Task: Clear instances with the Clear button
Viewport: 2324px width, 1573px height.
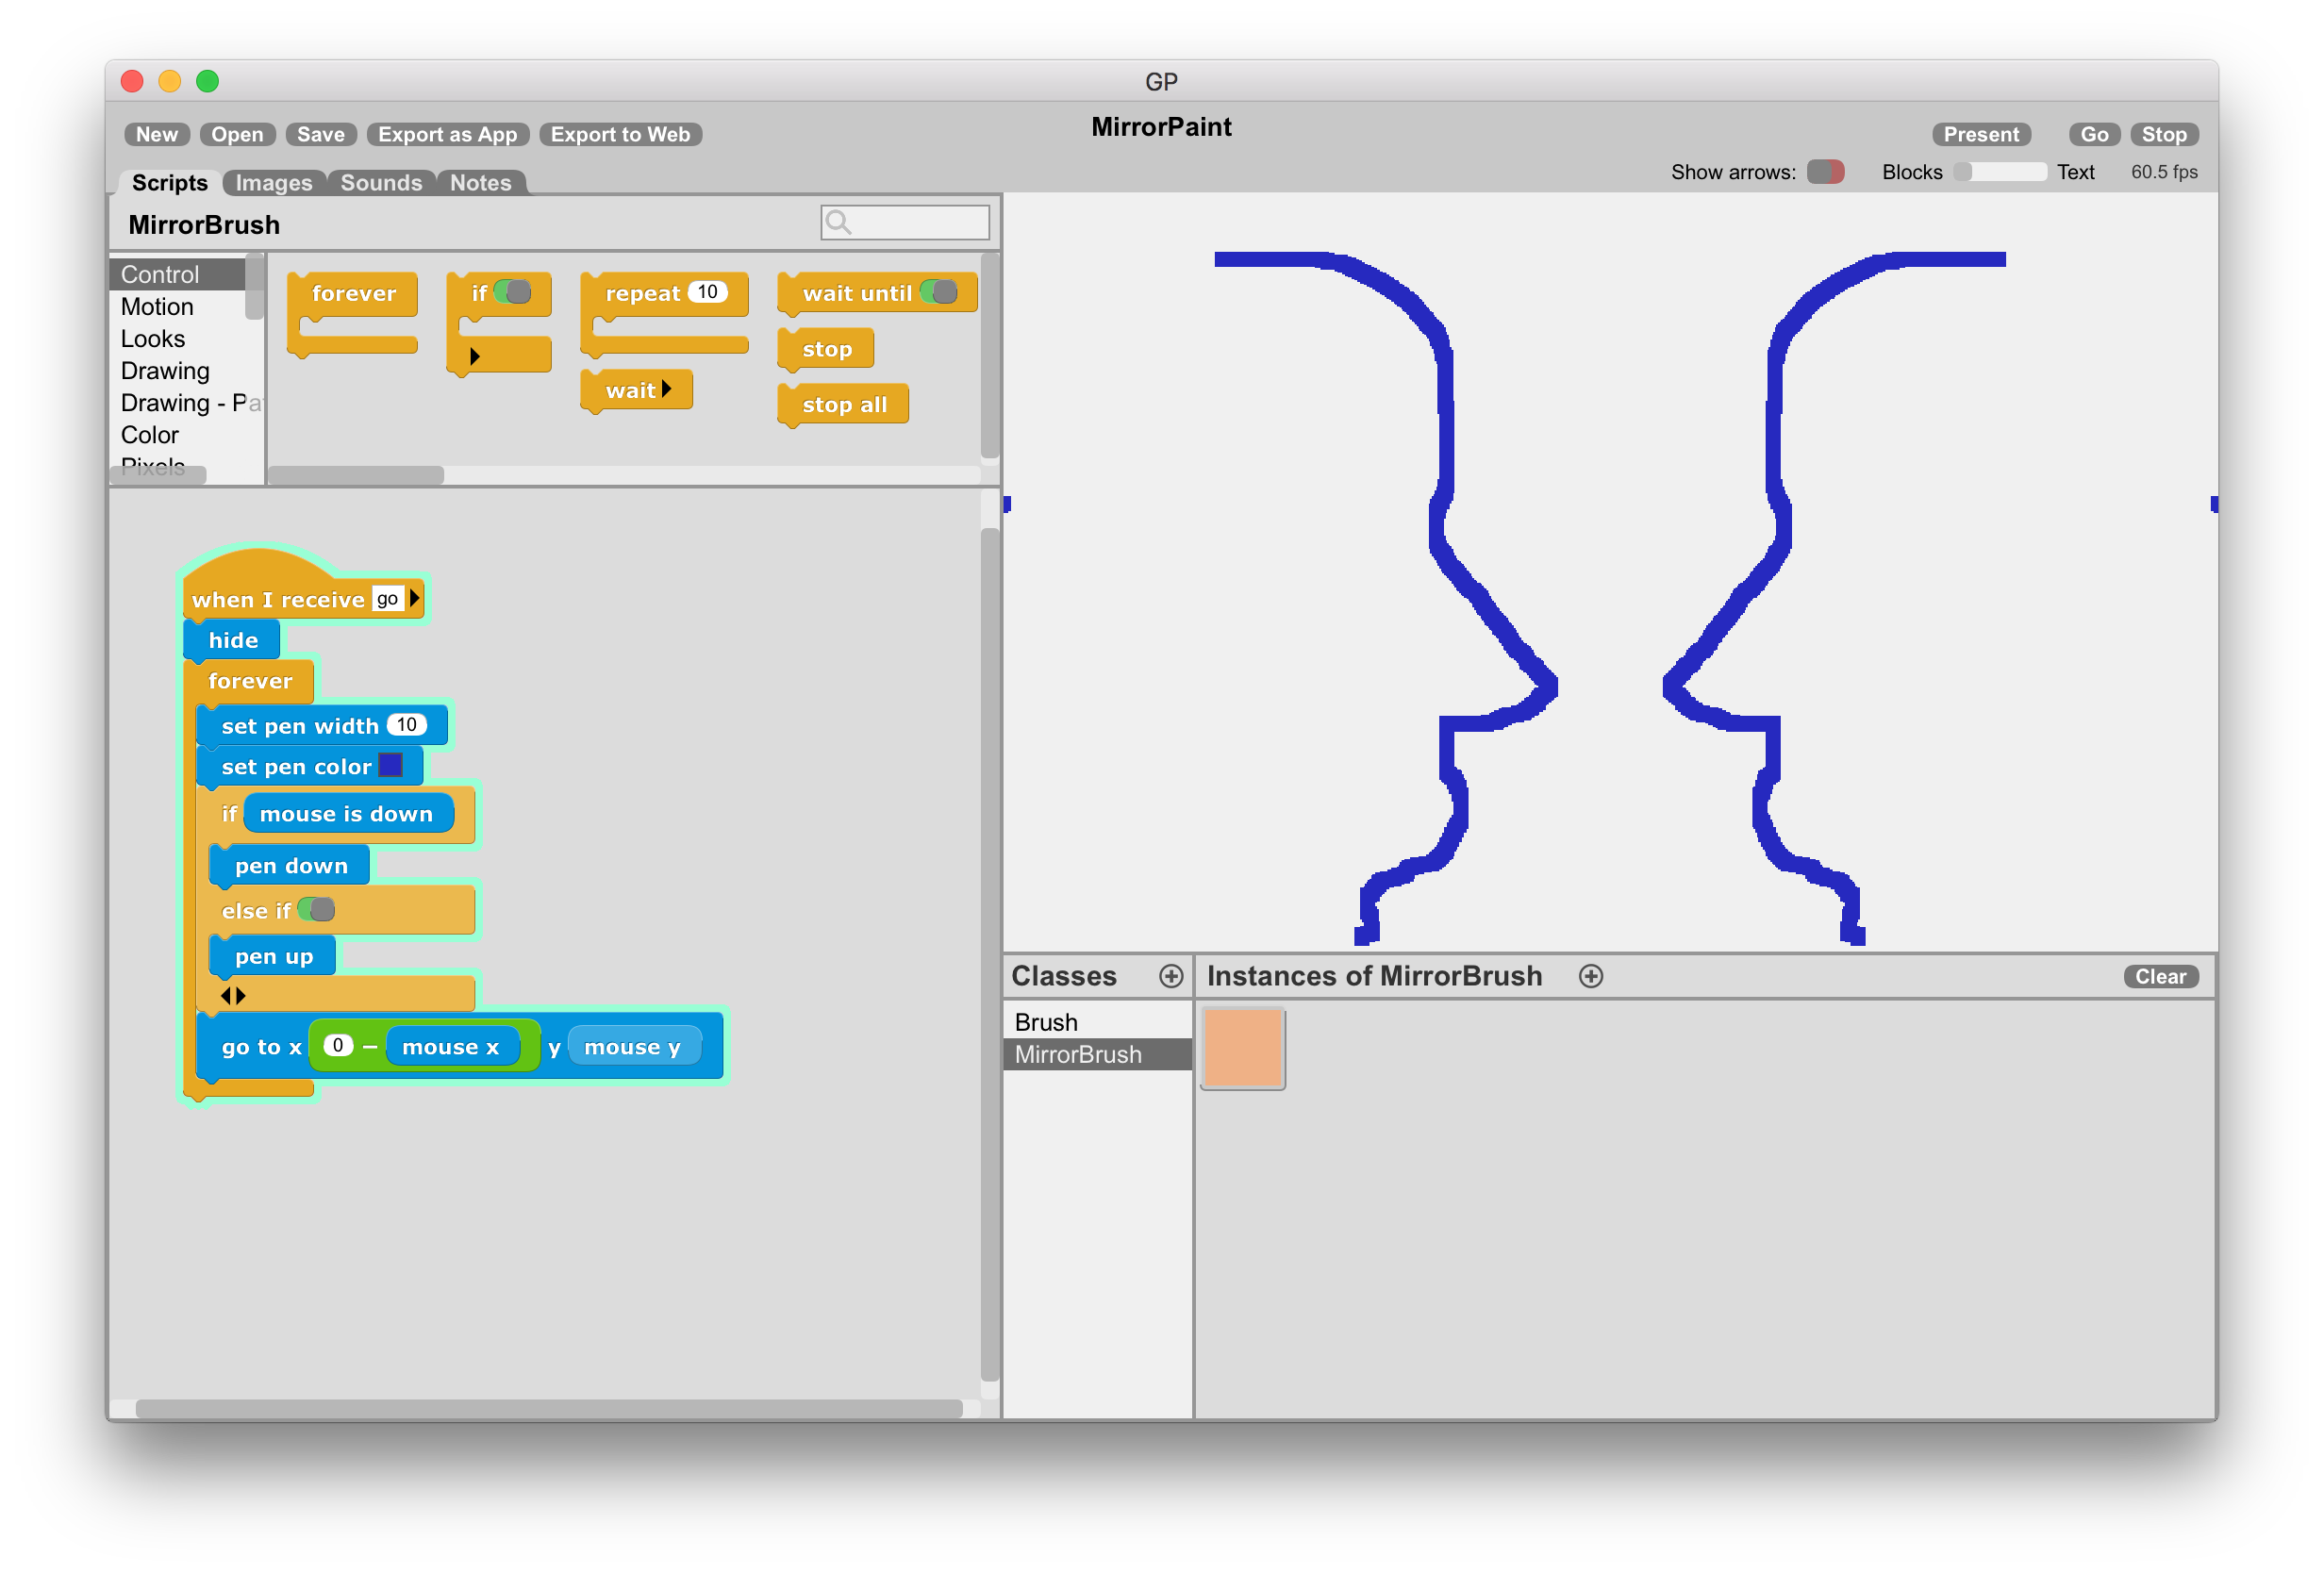Action: tap(2160, 976)
